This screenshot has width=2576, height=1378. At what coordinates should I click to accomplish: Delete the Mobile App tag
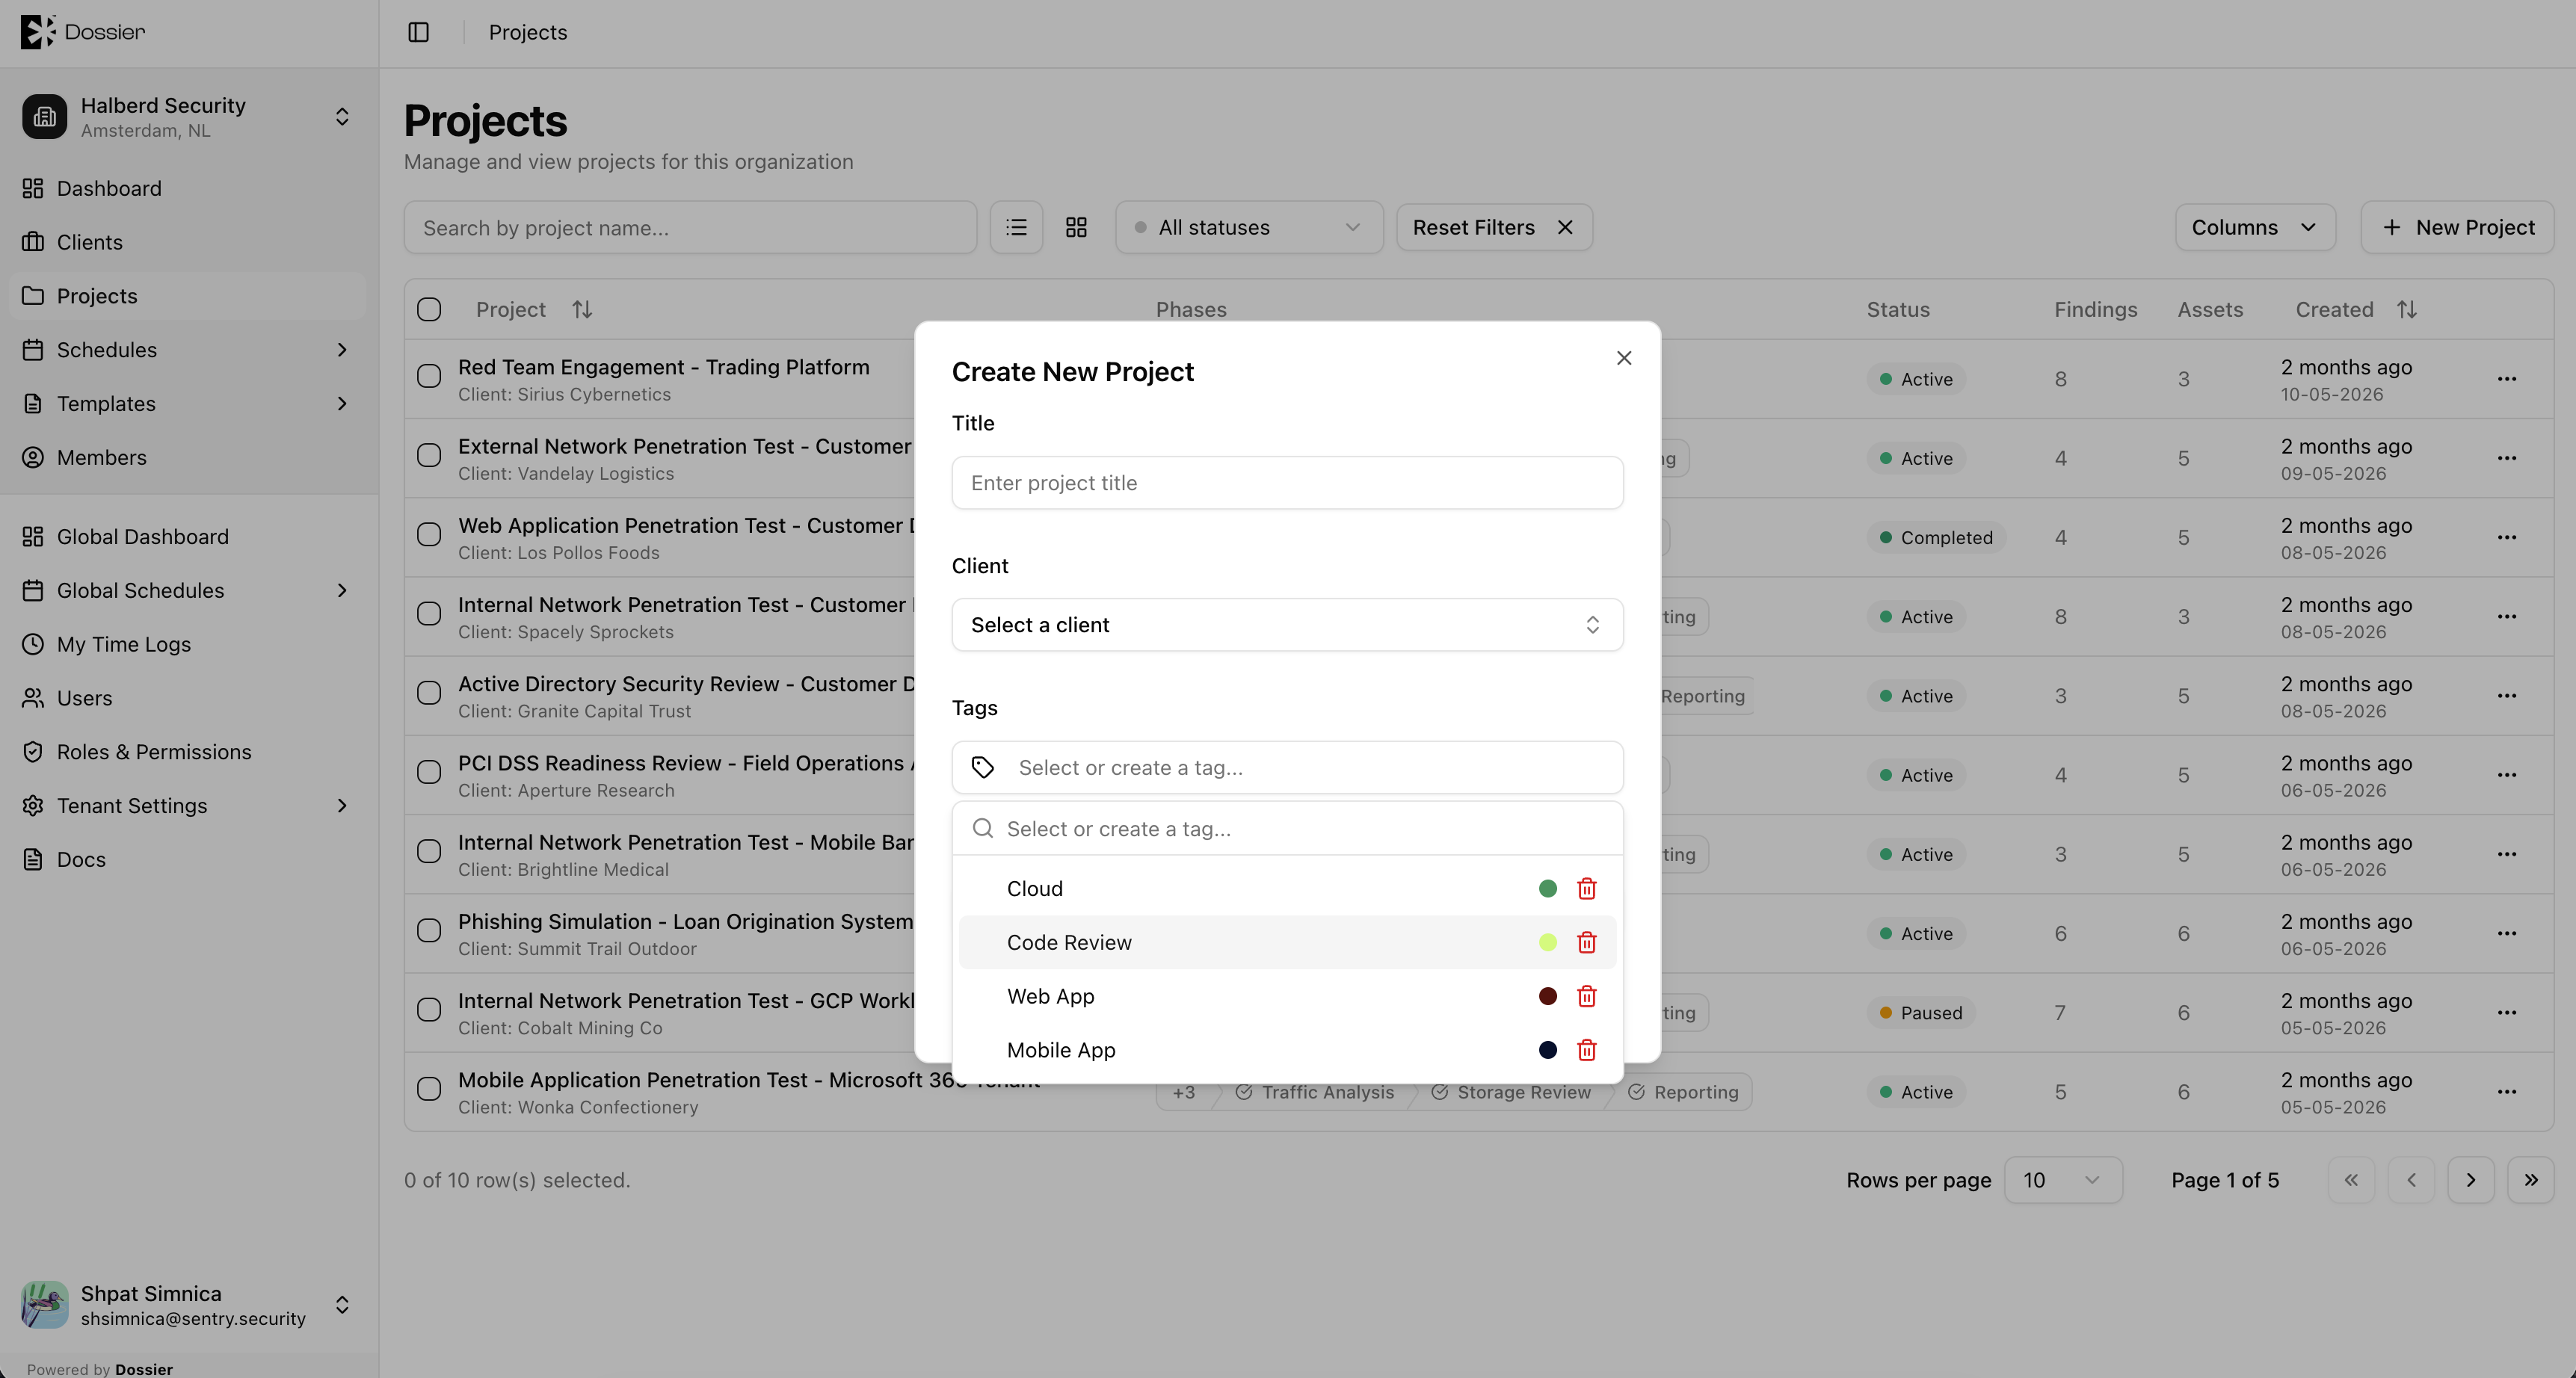1586,1050
